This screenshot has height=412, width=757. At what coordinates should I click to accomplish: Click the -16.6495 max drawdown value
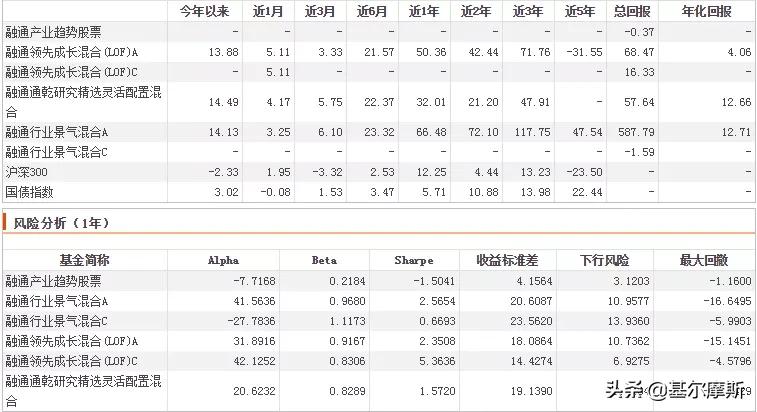click(x=727, y=301)
